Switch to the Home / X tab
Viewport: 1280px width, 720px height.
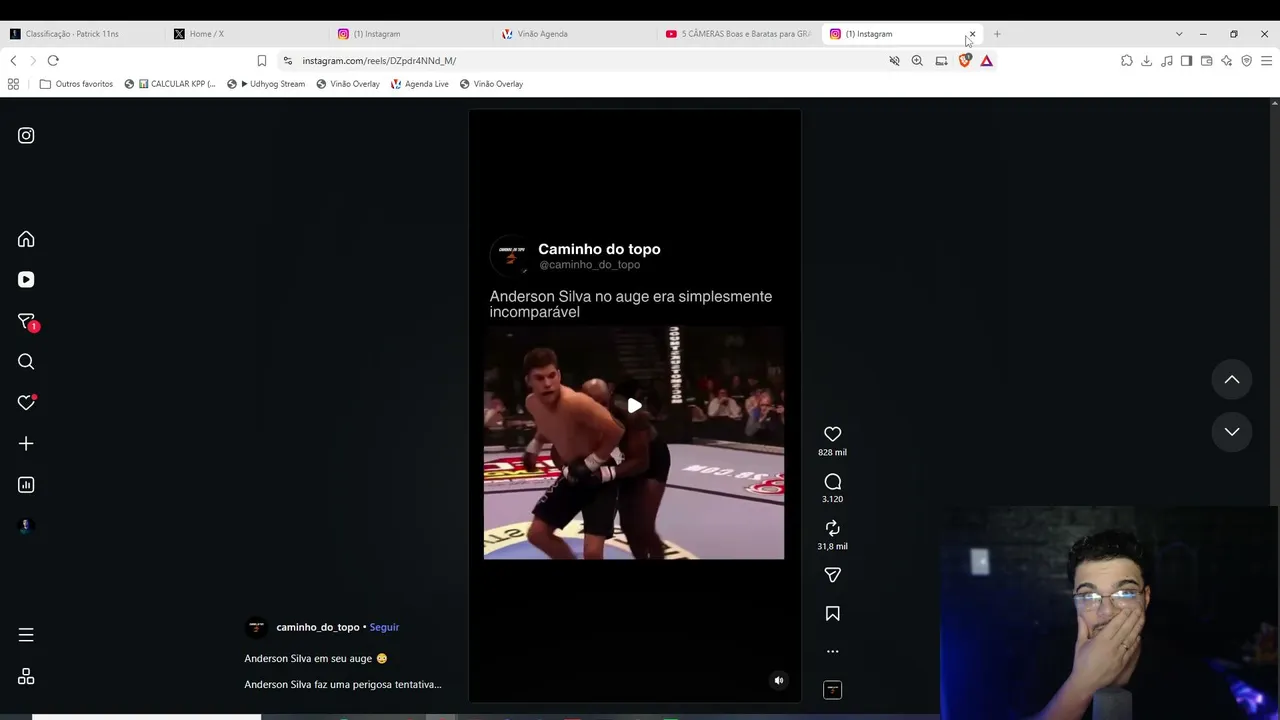point(244,34)
